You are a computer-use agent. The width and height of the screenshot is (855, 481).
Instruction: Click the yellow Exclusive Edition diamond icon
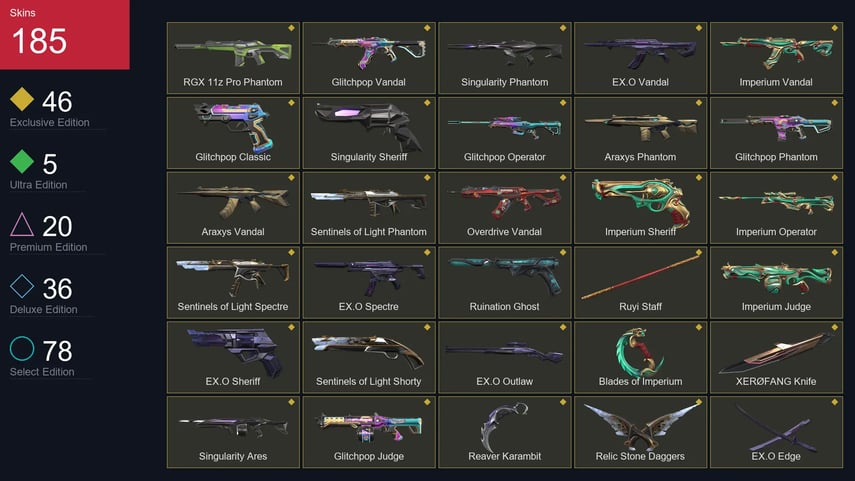point(22,99)
